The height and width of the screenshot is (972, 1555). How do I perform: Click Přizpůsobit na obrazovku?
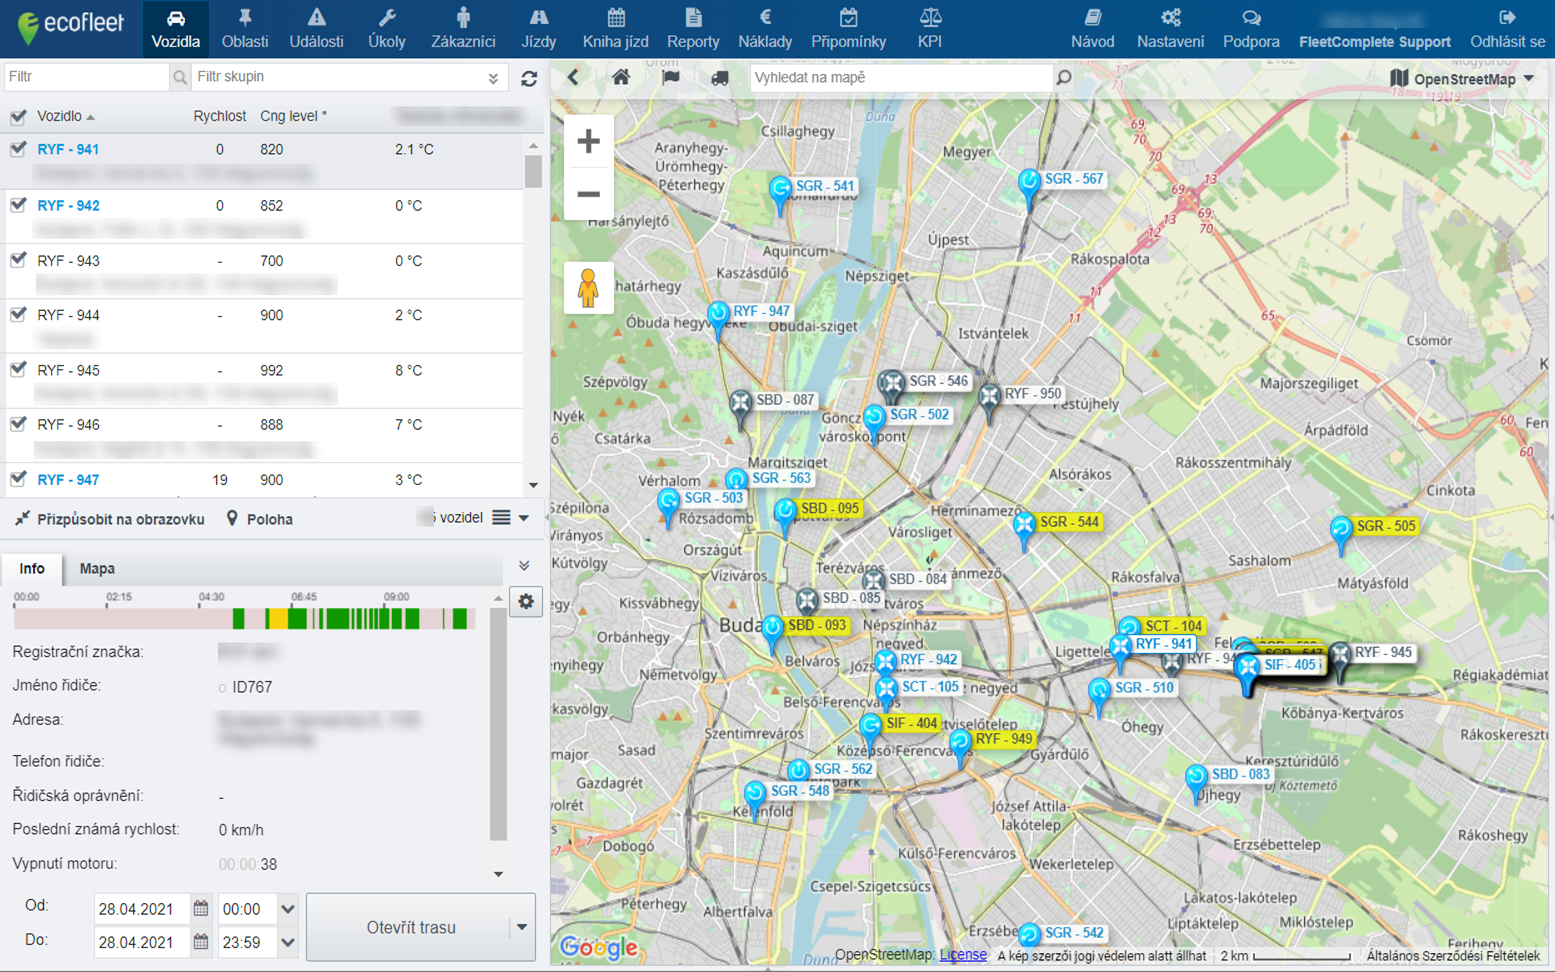pos(110,519)
